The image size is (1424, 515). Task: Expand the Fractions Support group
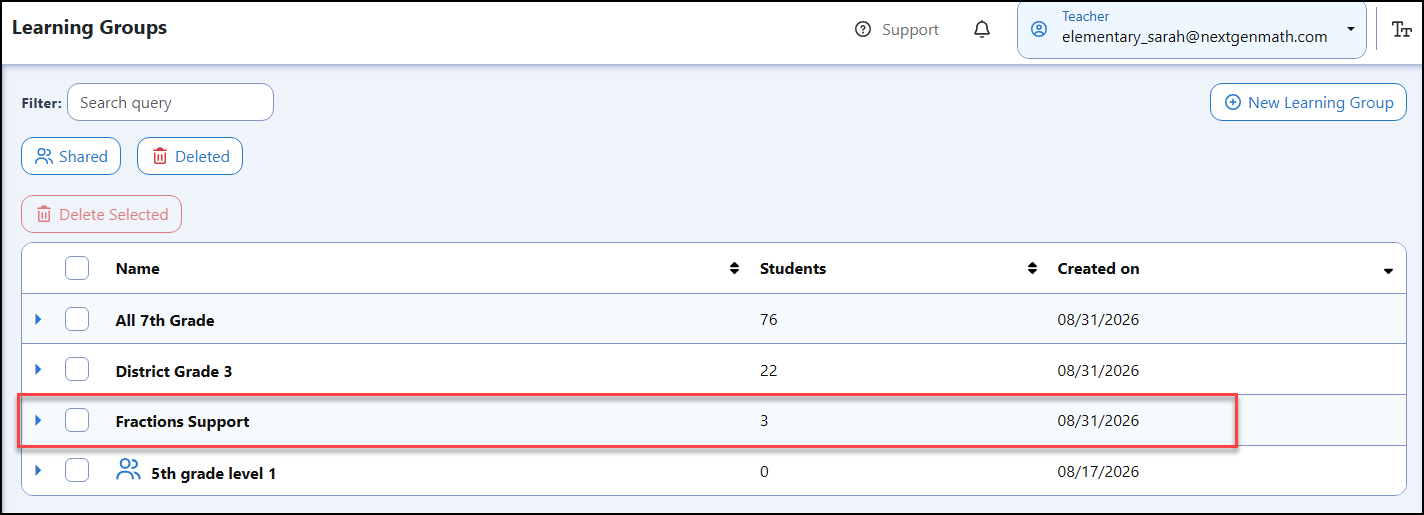click(39, 420)
